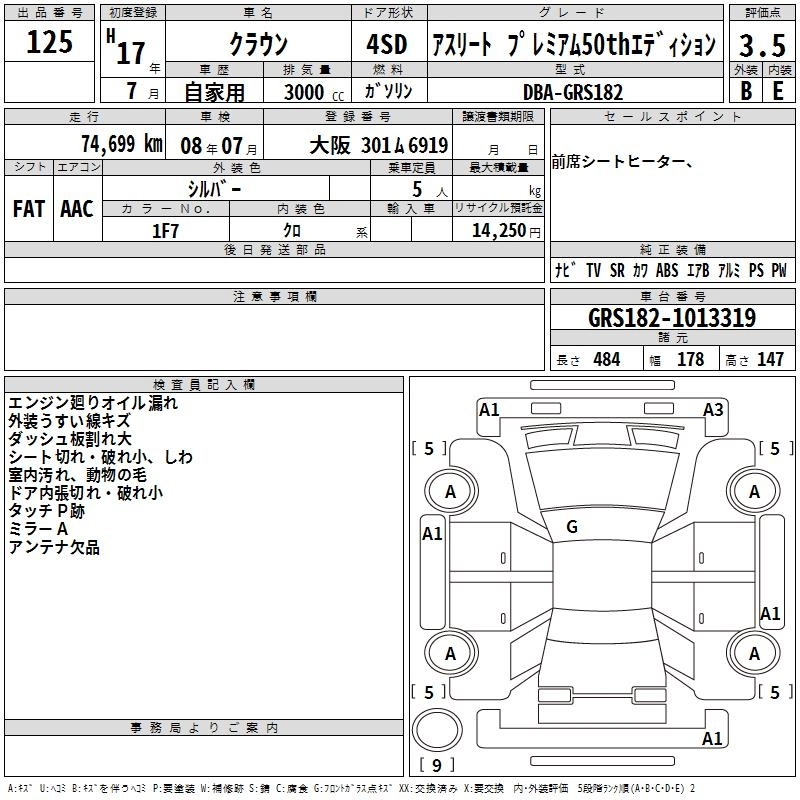Click the color number 1F7
The height and width of the screenshot is (800, 800).
coord(165,231)
